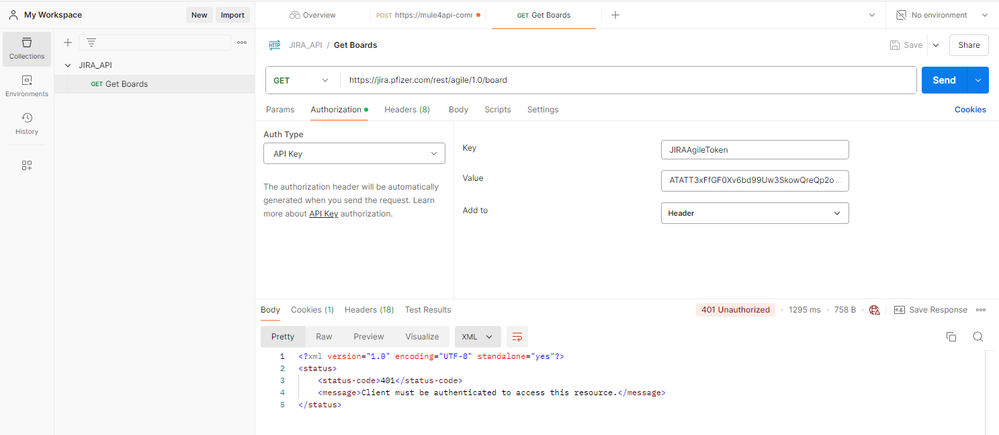The image size is (999, 435).
Task: Click the Share button
Action: click(969, 45)
